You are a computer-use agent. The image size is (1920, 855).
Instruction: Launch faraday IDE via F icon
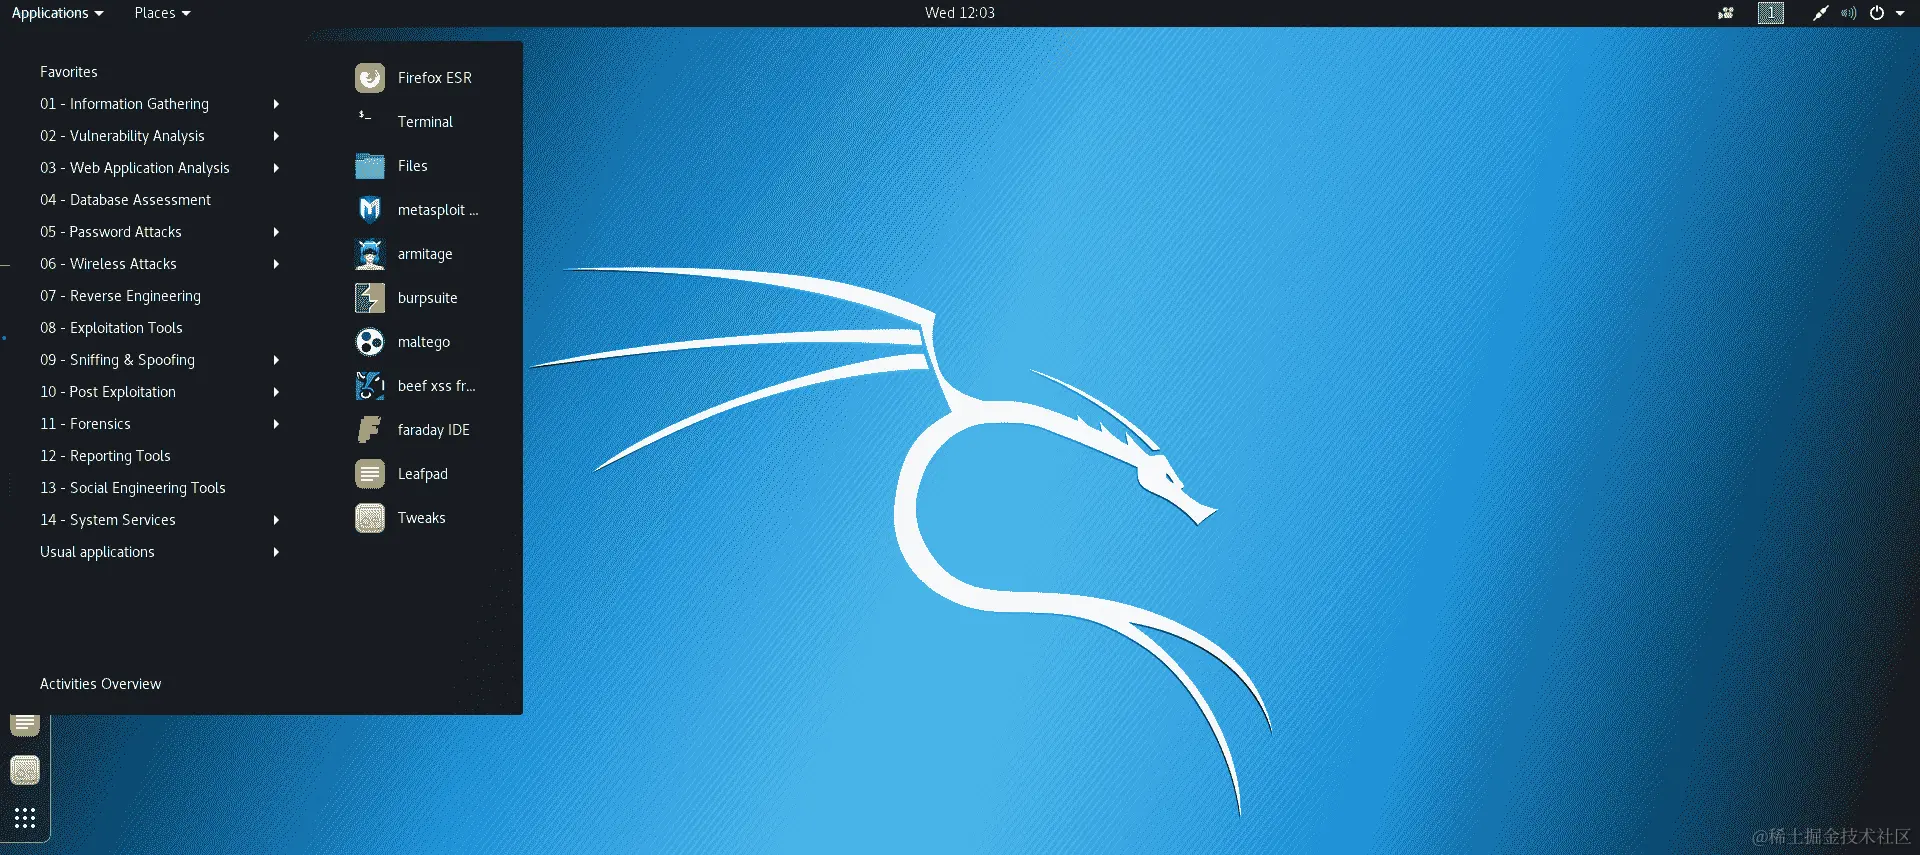click(x=370, y=430)
